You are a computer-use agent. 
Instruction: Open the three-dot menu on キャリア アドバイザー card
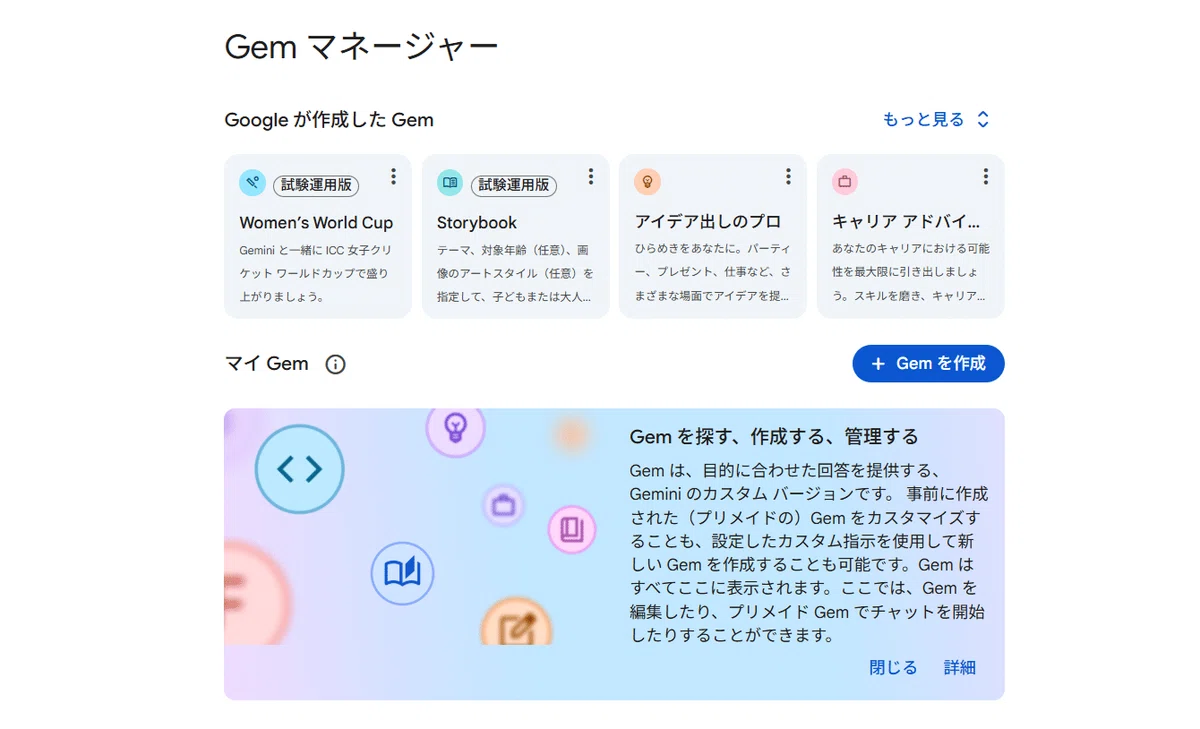985,177
